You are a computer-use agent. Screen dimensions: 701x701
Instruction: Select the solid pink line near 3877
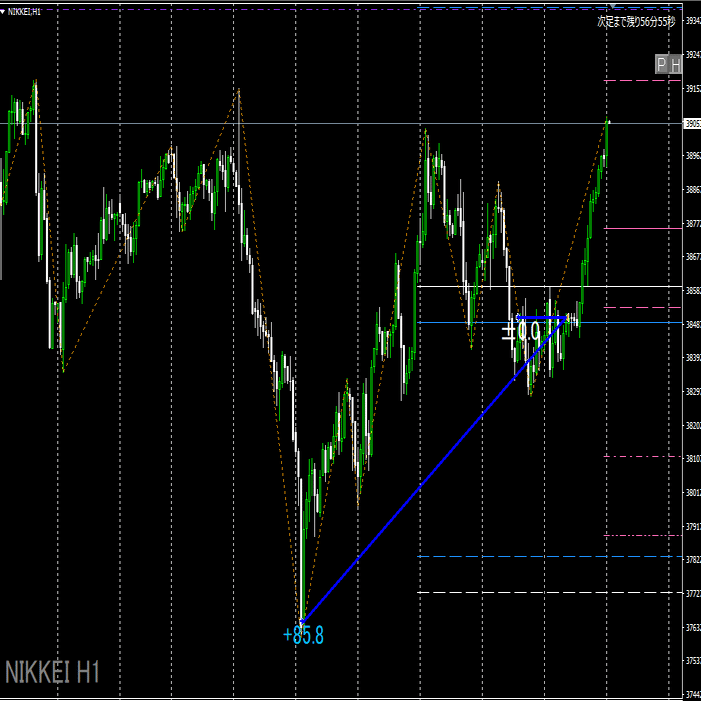coord(643,228)
